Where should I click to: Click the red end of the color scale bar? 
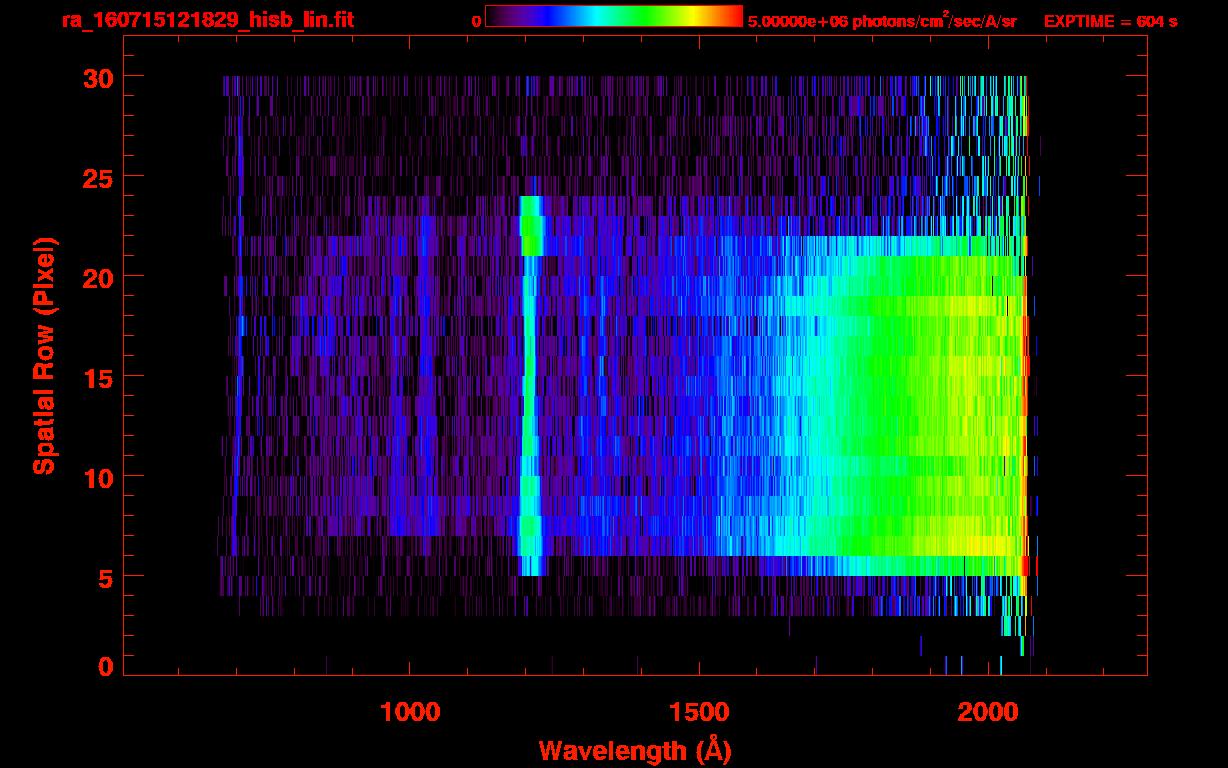[x=735, y=16]
